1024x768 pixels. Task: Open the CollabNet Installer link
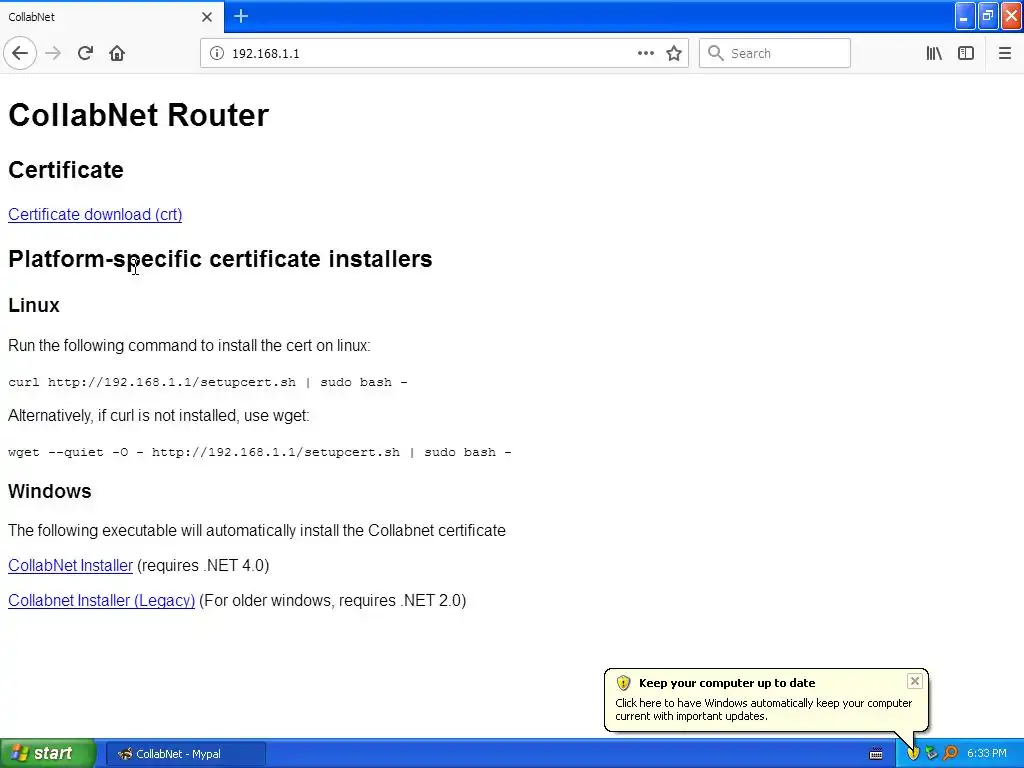pyautogui.click(x=71, y=566)
